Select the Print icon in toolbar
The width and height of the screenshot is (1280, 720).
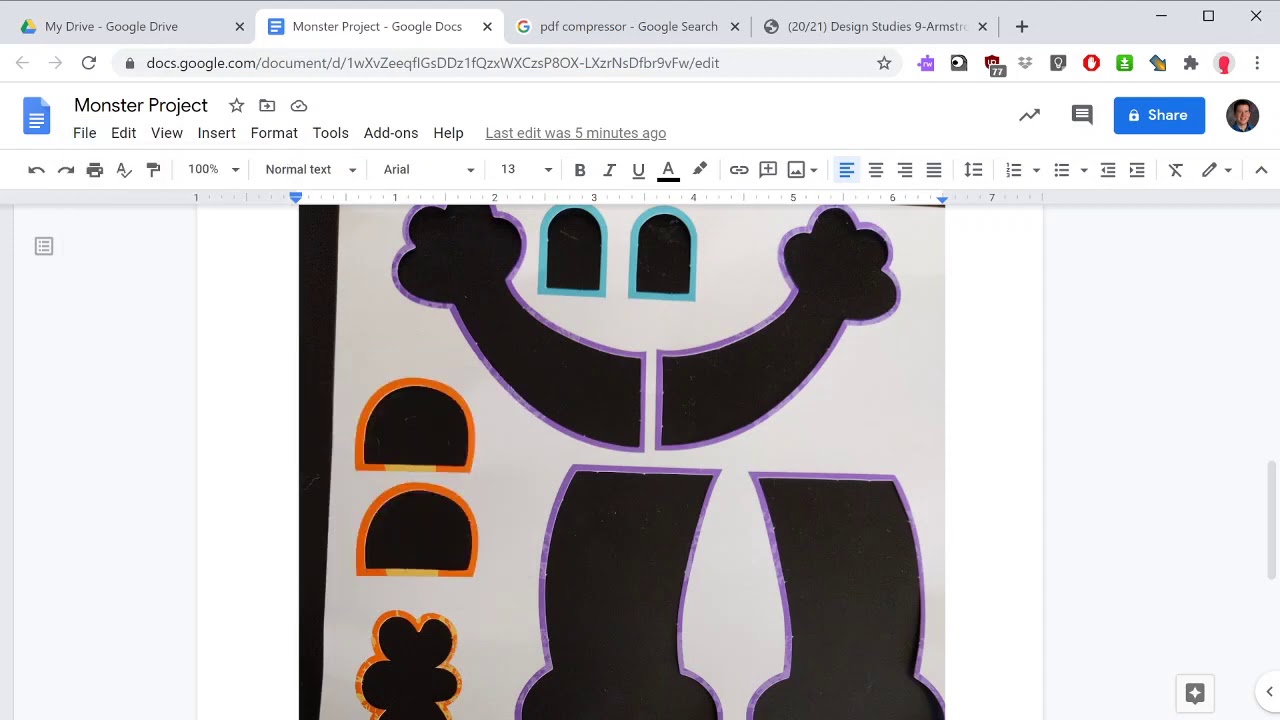[x=95, y=170]
